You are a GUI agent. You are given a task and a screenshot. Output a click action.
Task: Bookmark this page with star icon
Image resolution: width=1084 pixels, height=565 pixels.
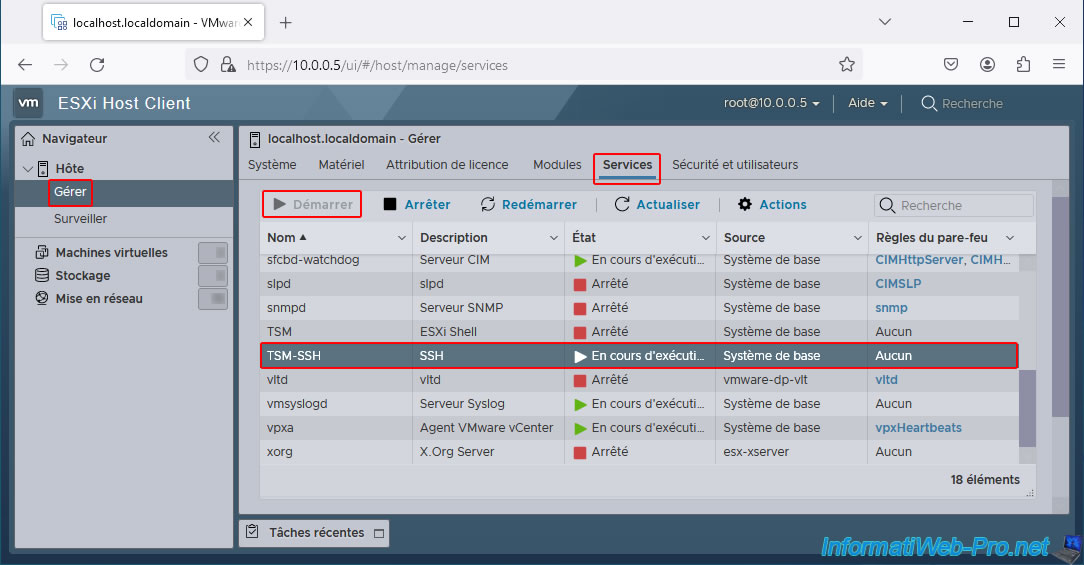[x=847, y=65]
